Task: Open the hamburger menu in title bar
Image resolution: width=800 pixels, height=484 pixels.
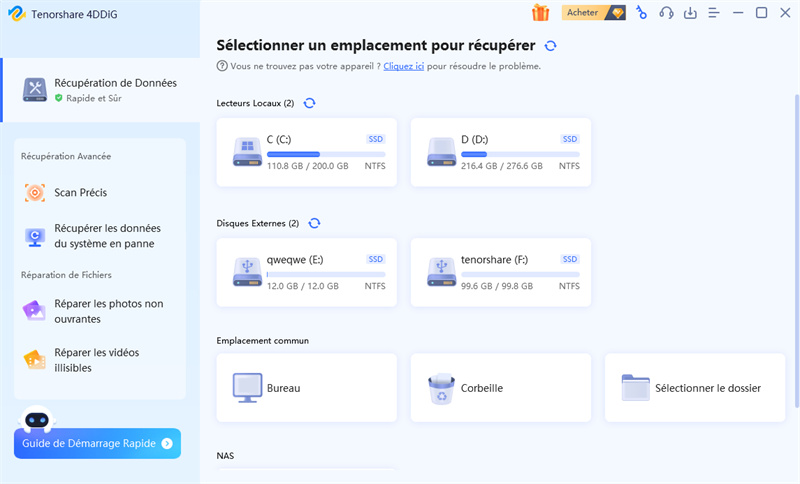Action: click(714, 13)
